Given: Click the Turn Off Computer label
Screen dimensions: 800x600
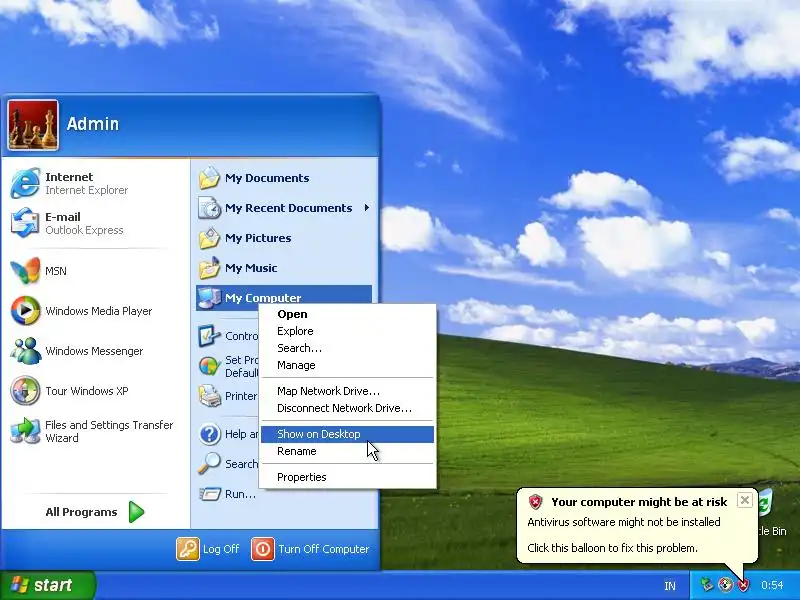Looking at the screenshot, I should (323, 549).
